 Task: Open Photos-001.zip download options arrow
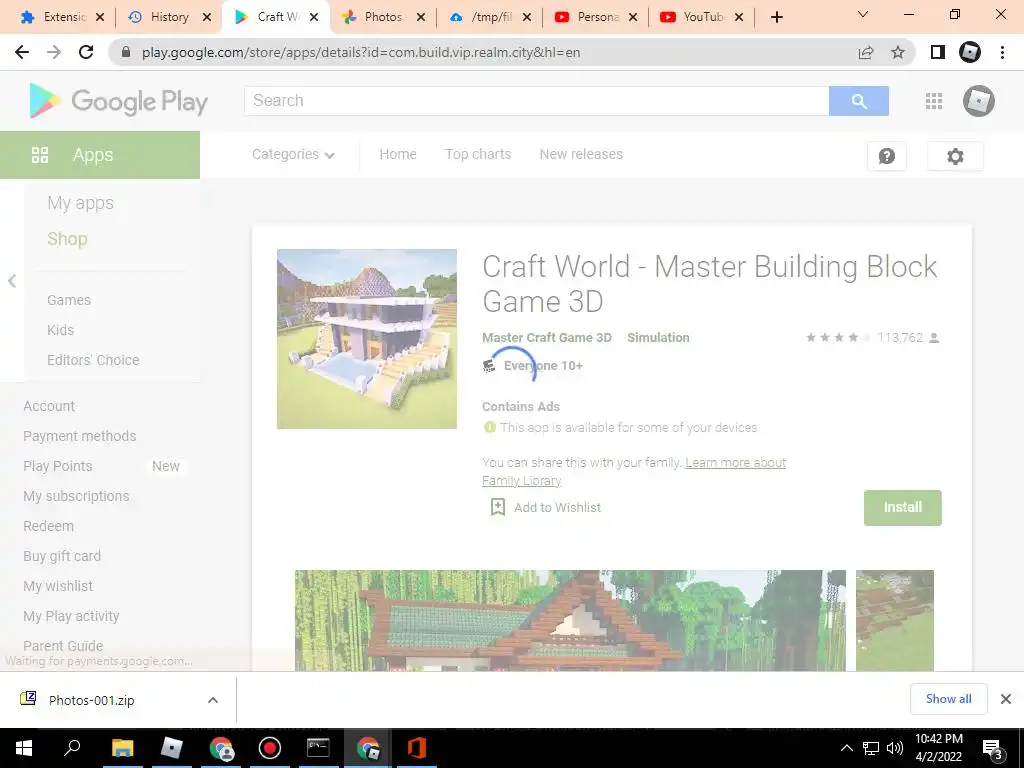coord(213,700)
